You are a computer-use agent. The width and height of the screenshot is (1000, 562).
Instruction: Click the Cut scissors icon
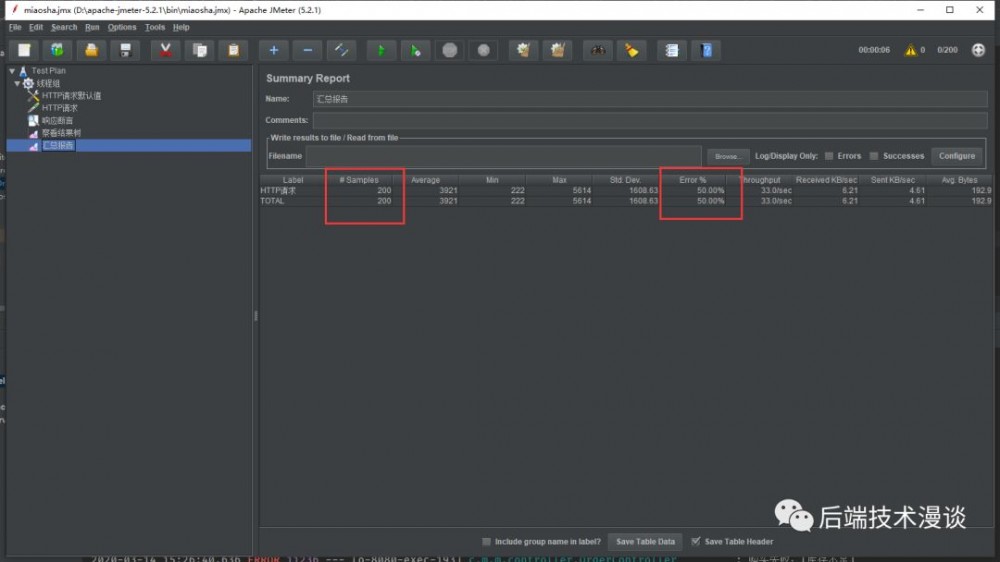165,50
